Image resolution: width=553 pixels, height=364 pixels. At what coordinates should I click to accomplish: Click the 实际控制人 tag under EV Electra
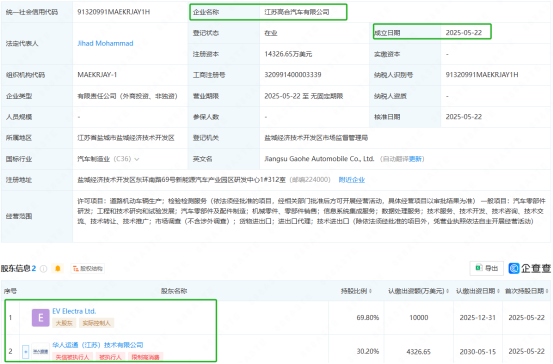(x=96, y=323)
